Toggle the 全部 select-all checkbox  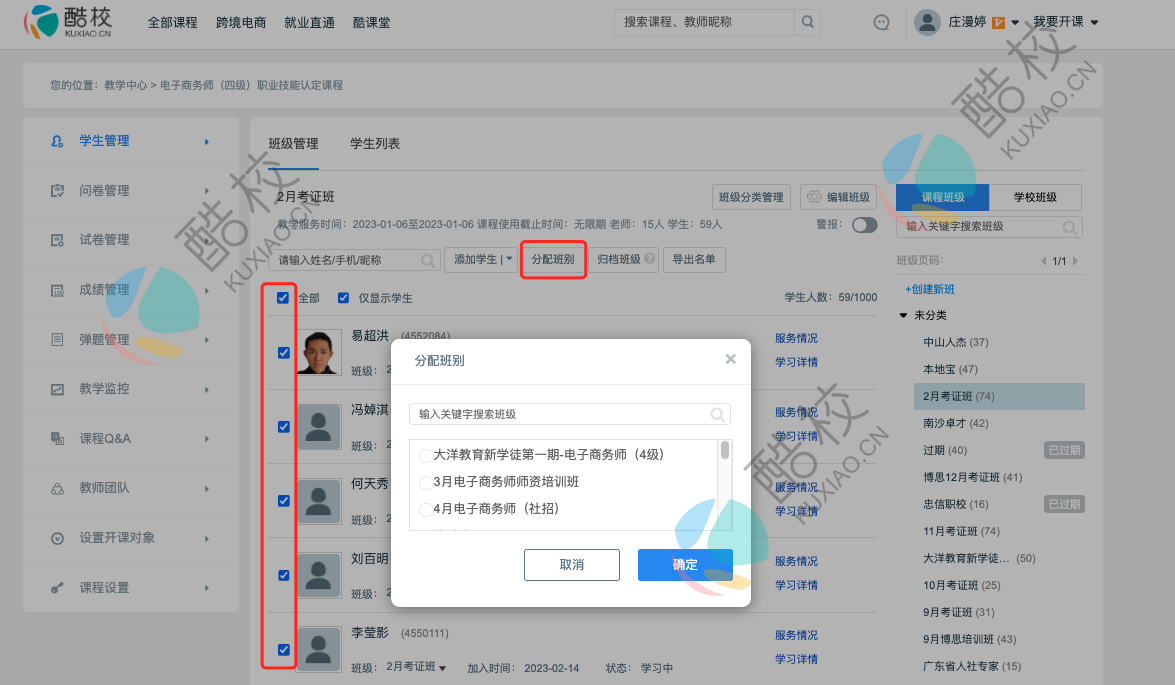point(283,298)
